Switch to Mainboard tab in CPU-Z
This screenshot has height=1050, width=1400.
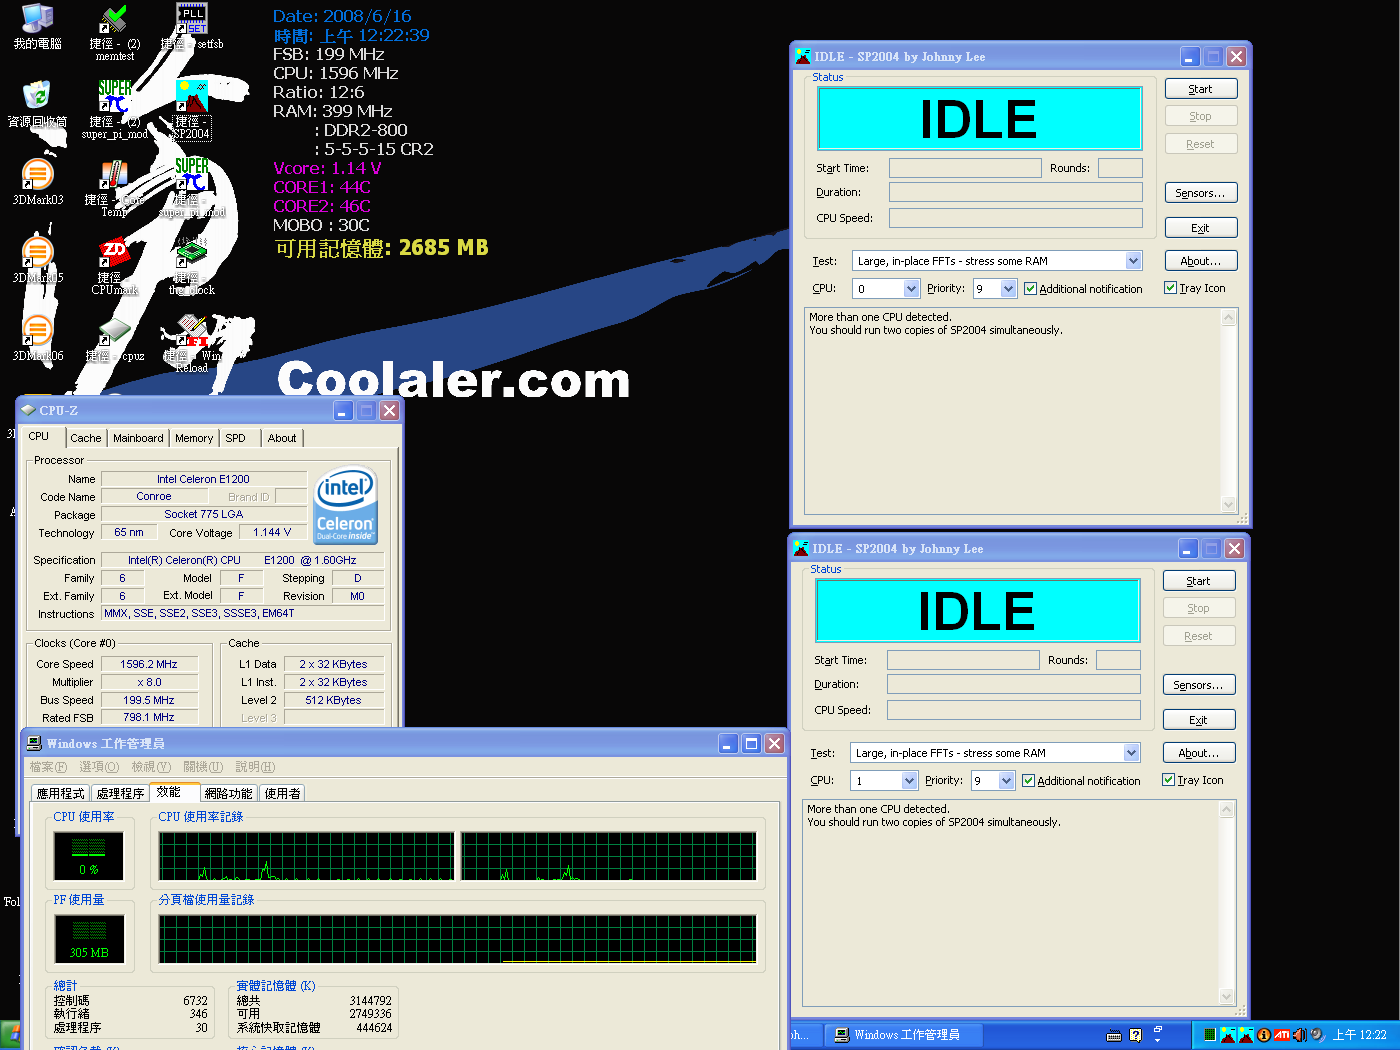tap(138, 438)
